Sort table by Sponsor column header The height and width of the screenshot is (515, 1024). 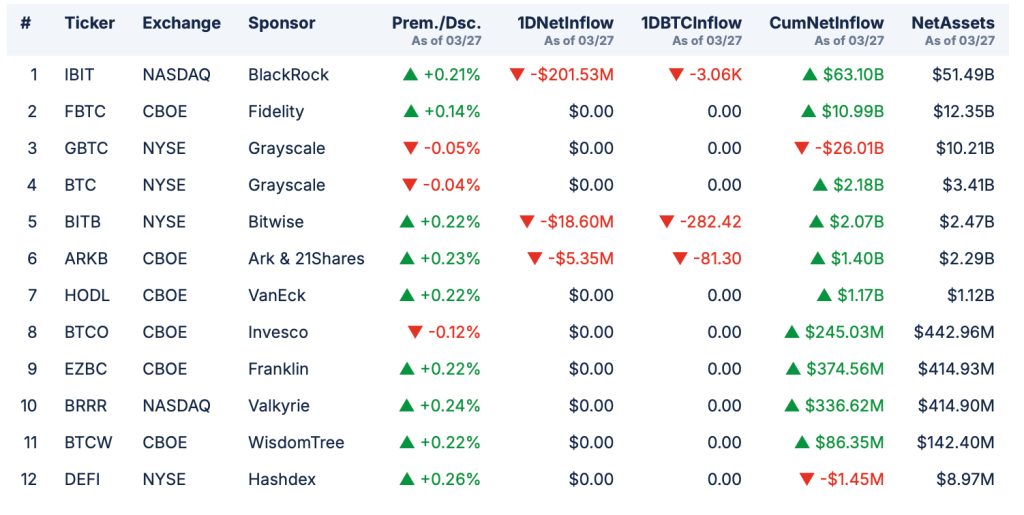(x=281, y=23)
